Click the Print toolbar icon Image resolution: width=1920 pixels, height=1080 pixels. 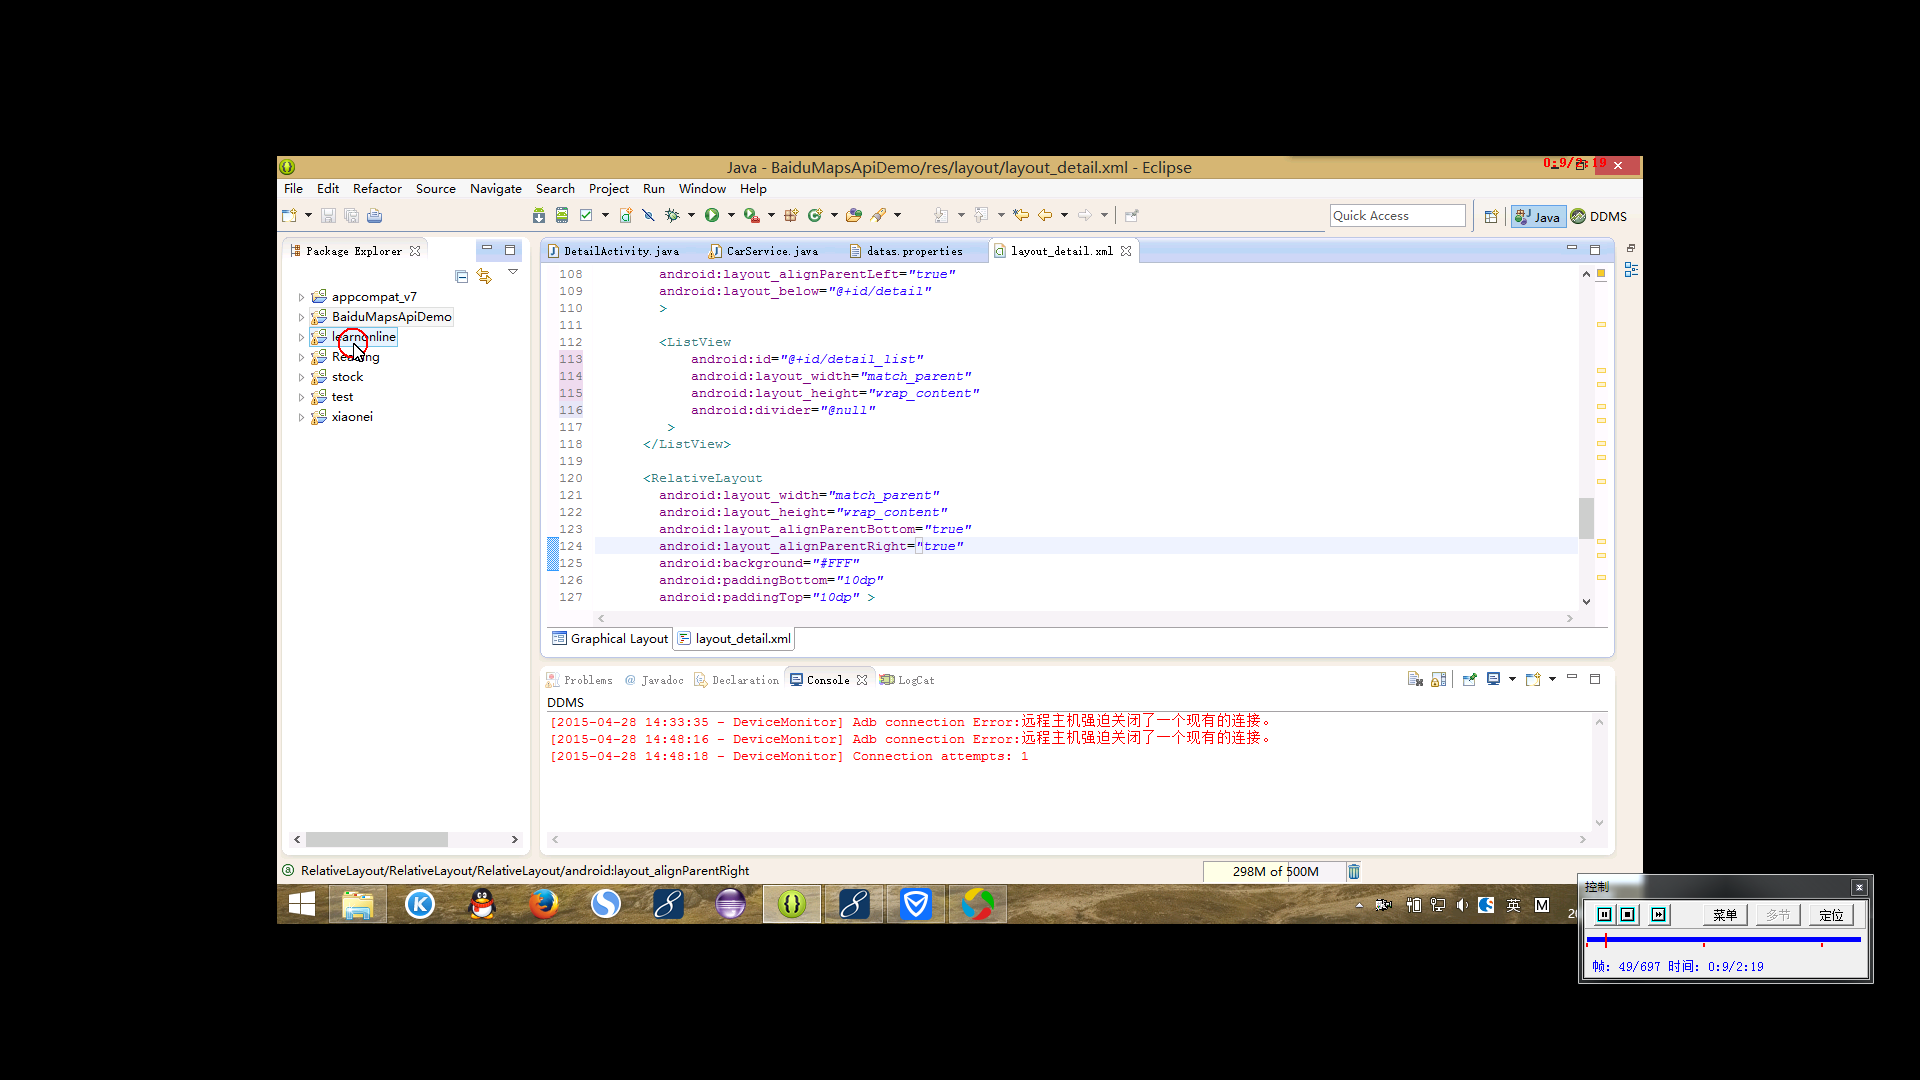(374, 215)
